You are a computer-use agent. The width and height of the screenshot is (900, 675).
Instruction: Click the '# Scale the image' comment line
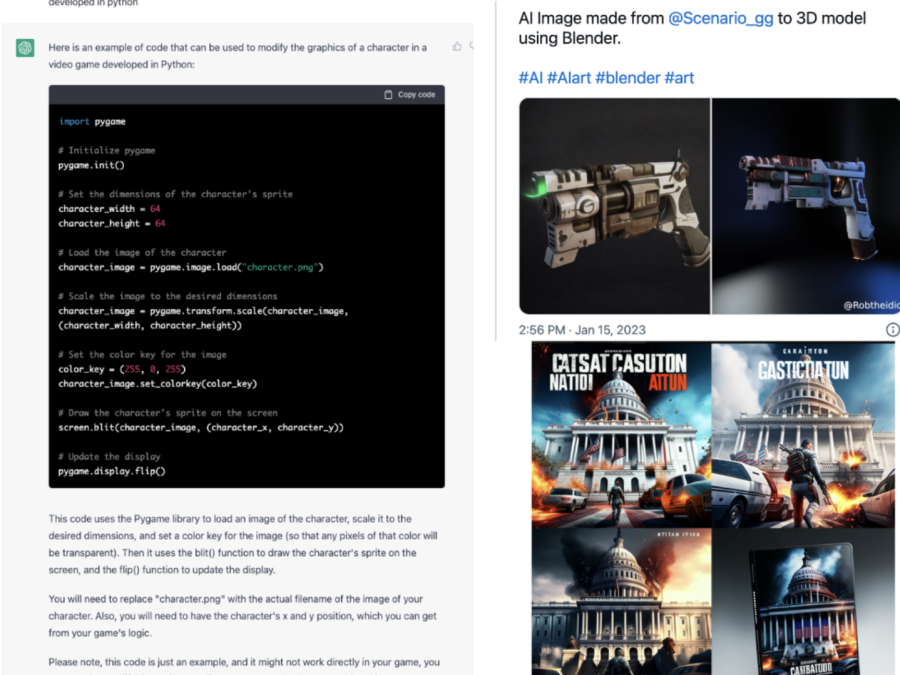coord(168,296)
